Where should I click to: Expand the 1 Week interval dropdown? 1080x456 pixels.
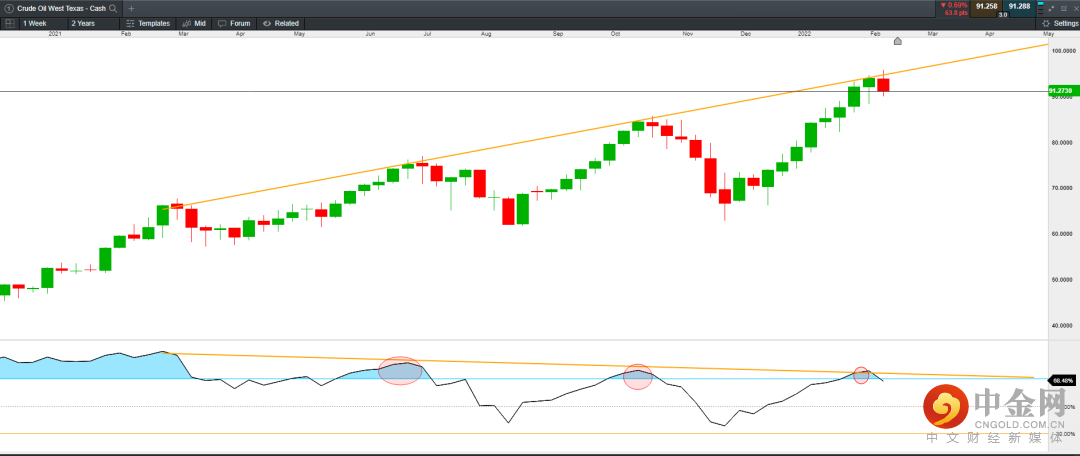[41, 23]
